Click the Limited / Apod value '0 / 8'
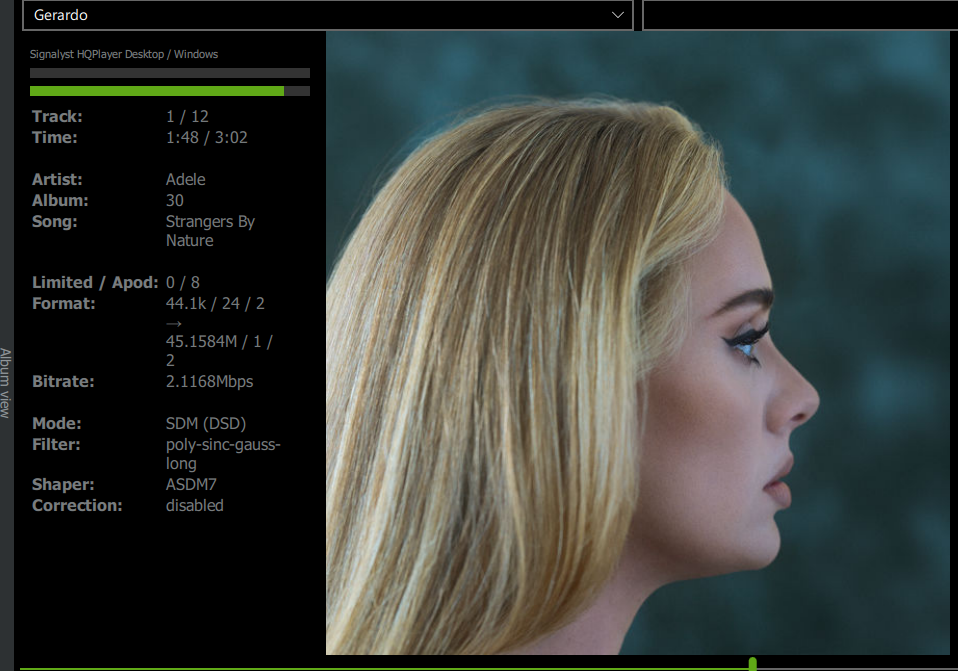958x671 pixels. click(183, 283)
